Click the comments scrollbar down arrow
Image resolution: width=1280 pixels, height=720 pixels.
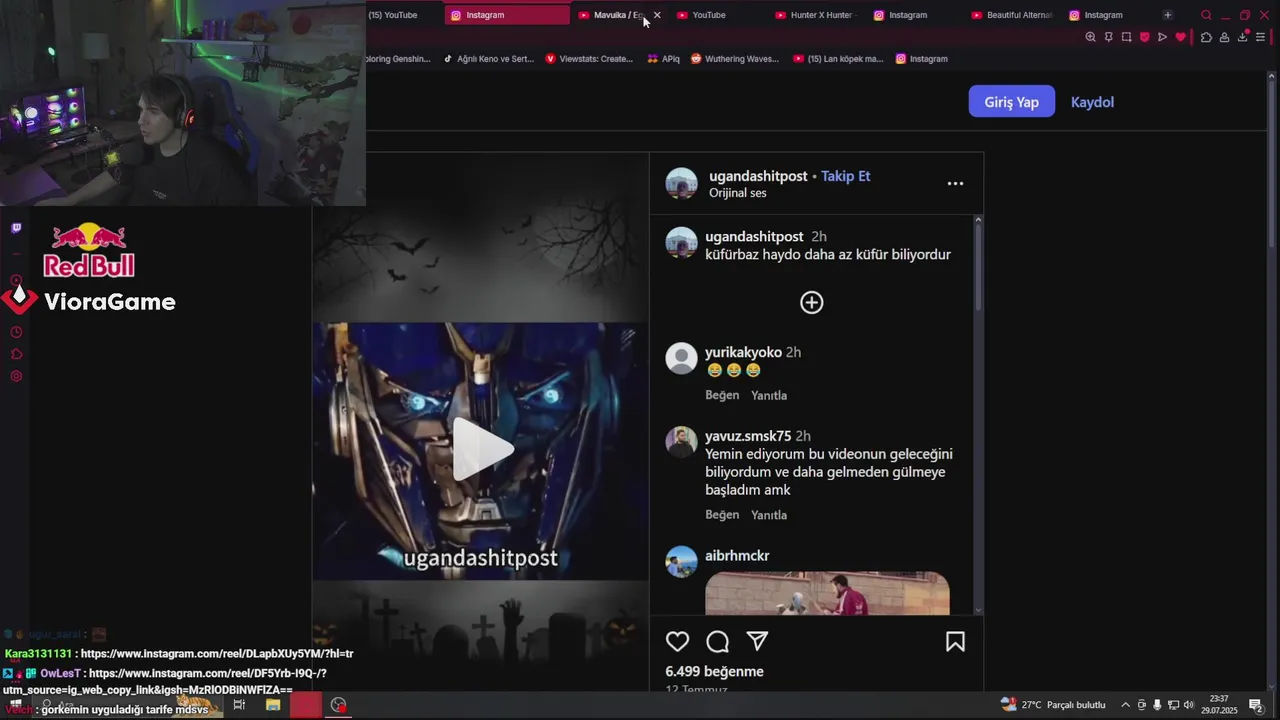pos(978,610)
